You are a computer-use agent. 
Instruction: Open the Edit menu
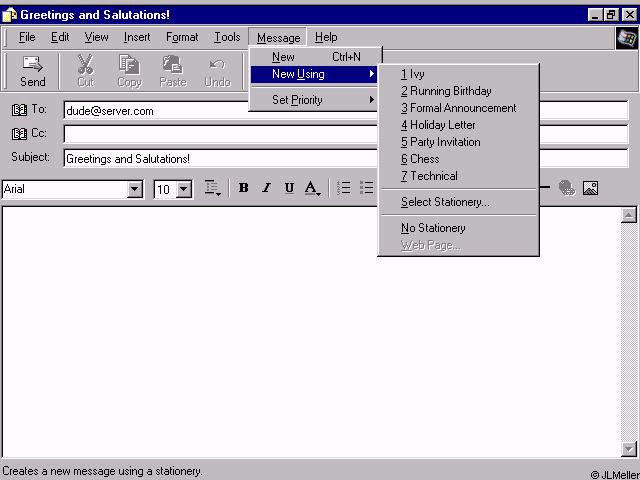pos(60,37)
